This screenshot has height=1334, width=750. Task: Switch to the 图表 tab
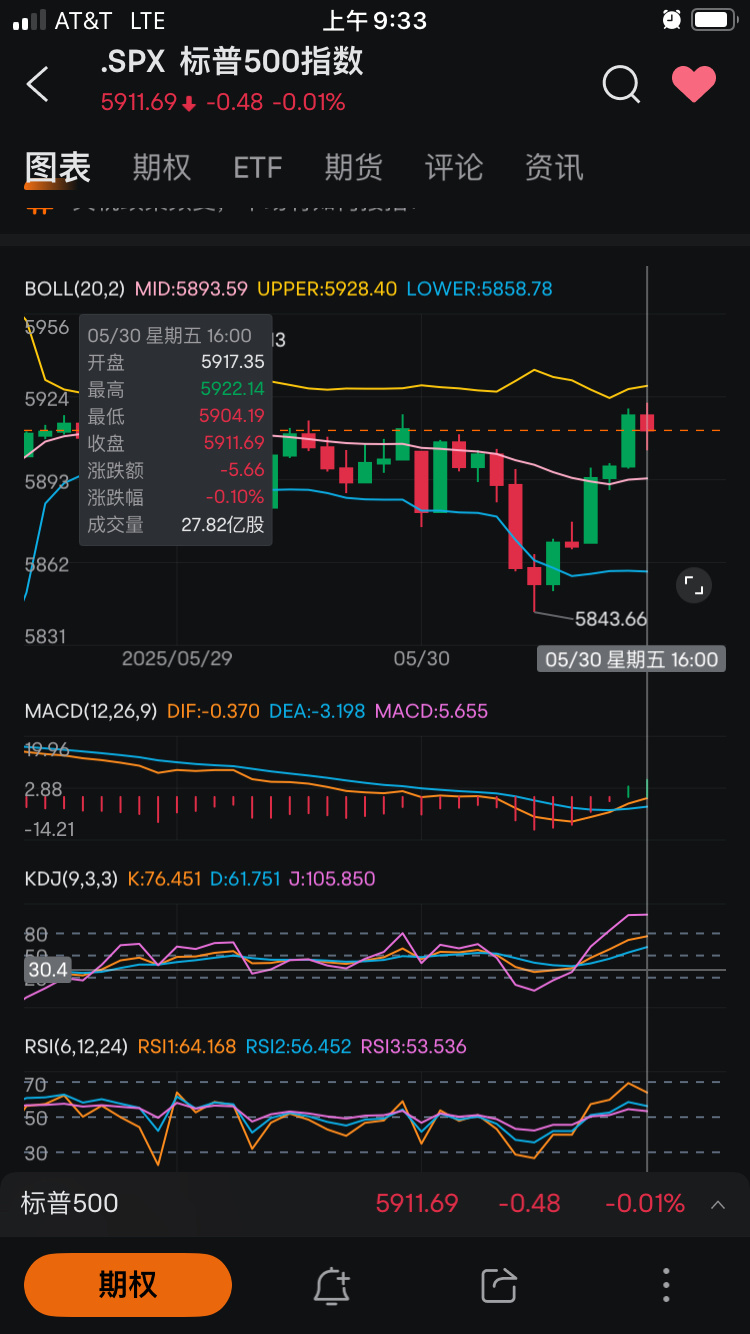point(58,167)
